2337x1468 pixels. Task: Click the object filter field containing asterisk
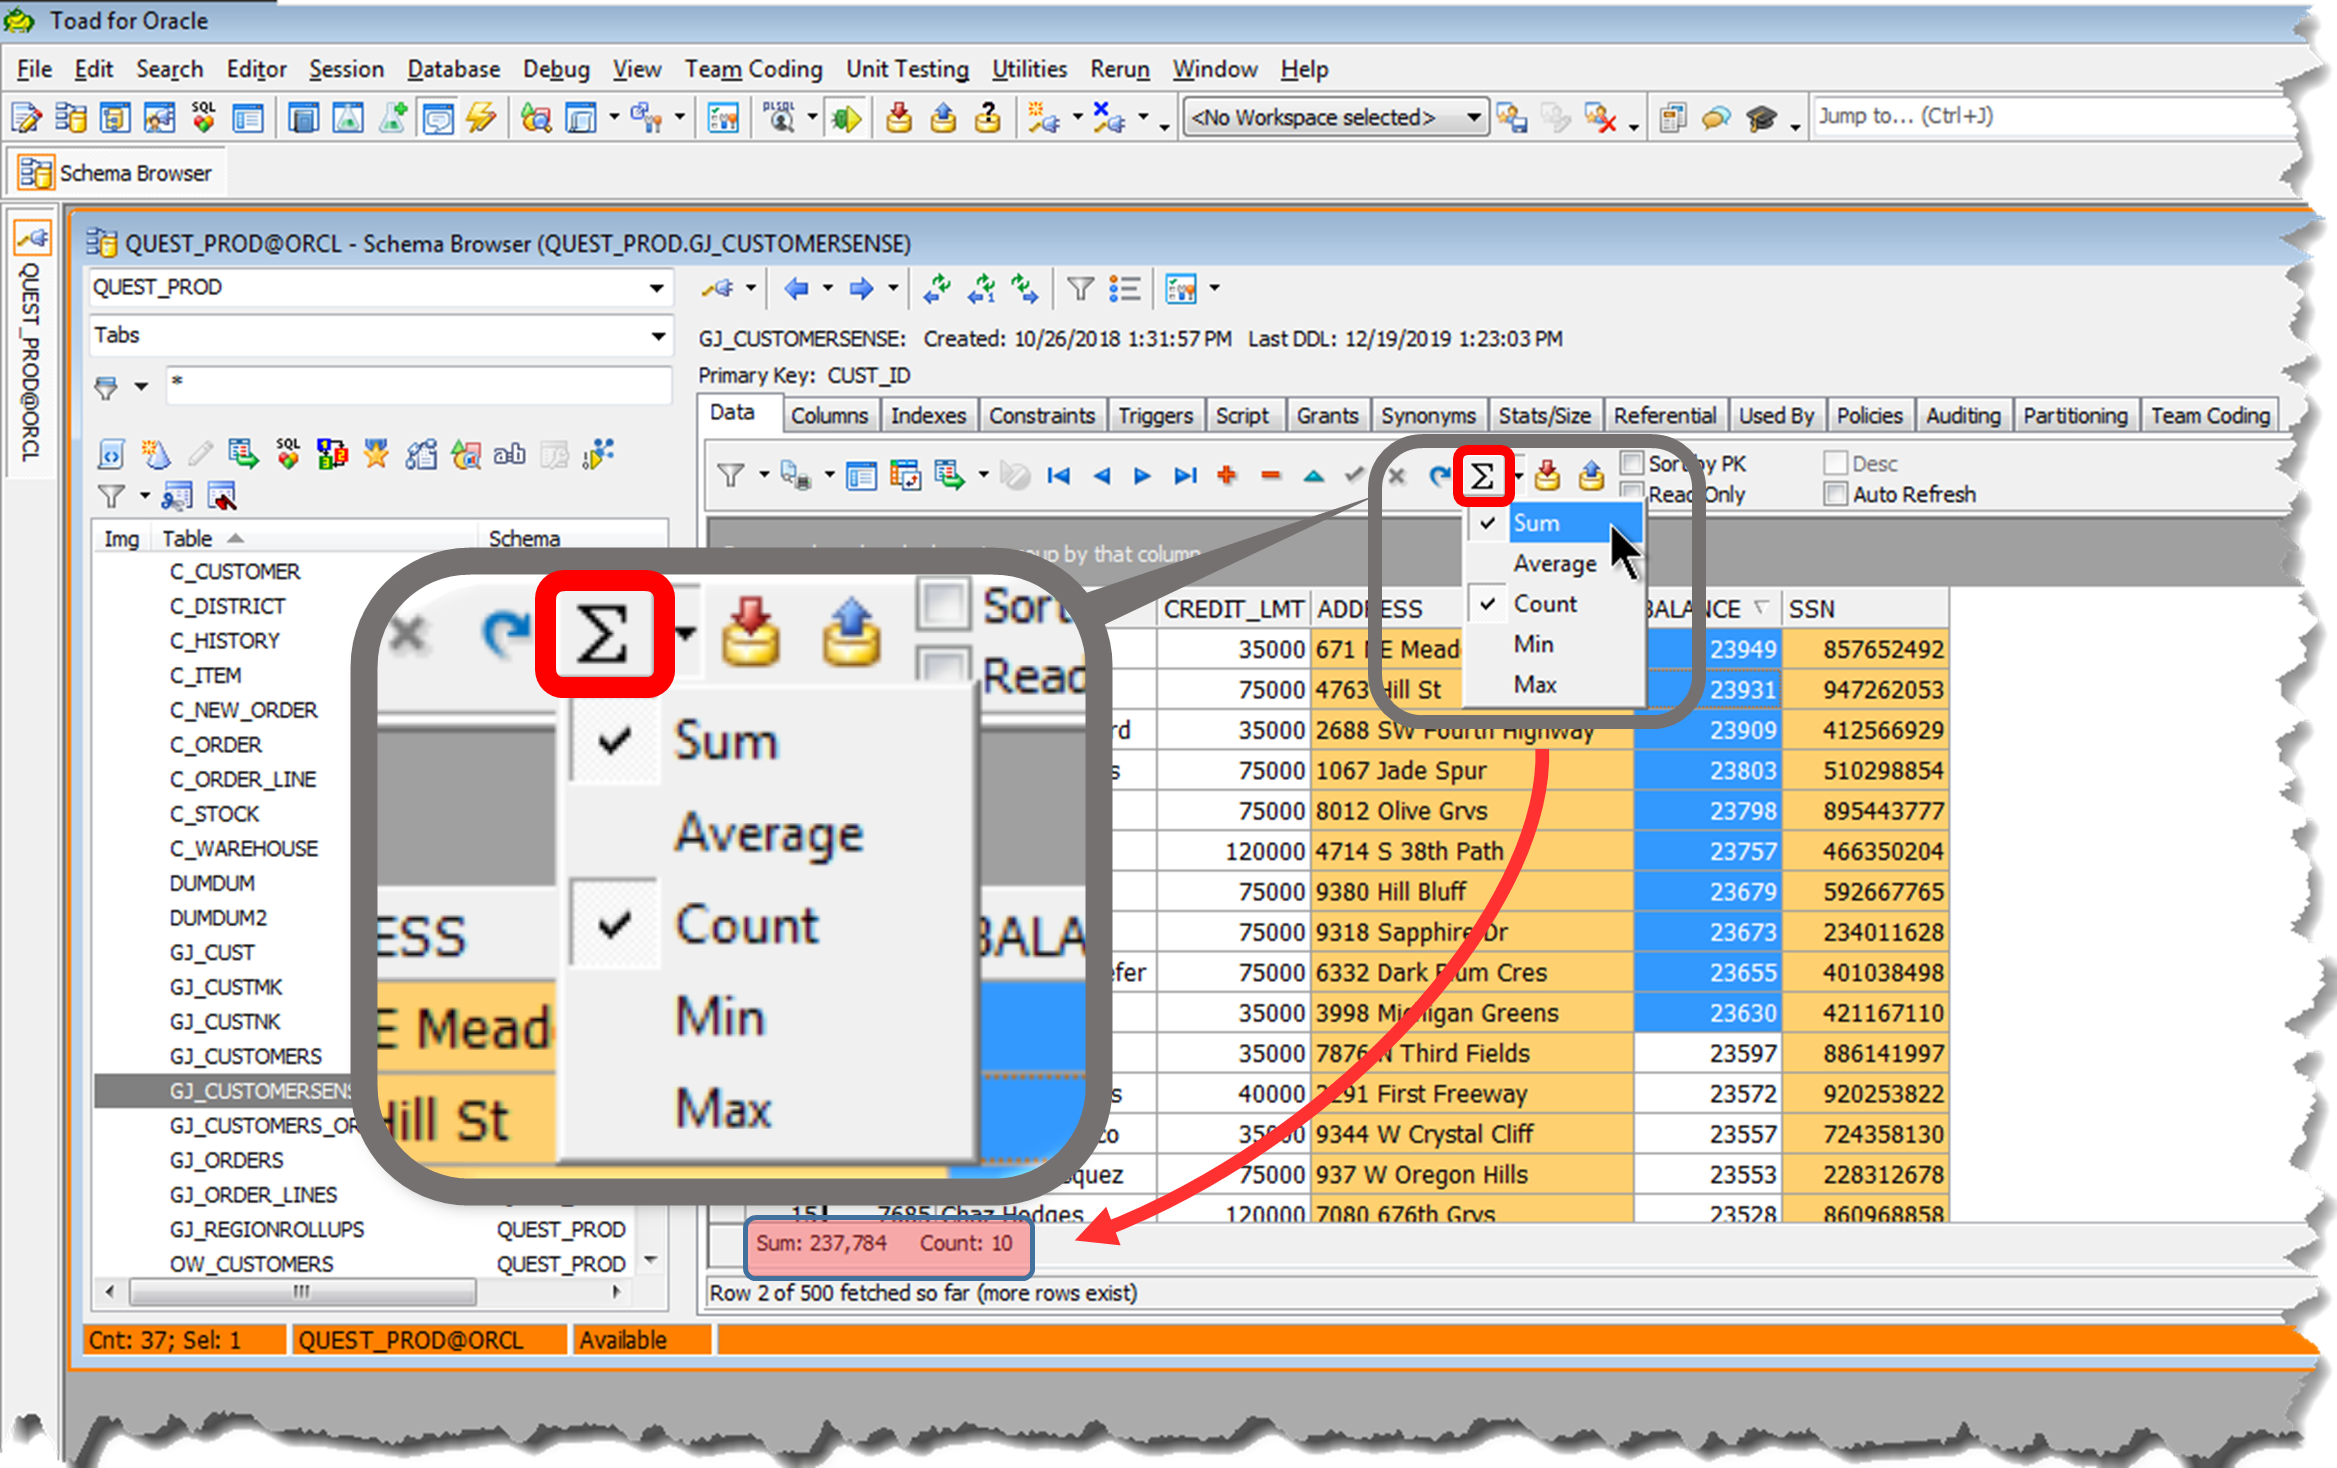(418, 384)
